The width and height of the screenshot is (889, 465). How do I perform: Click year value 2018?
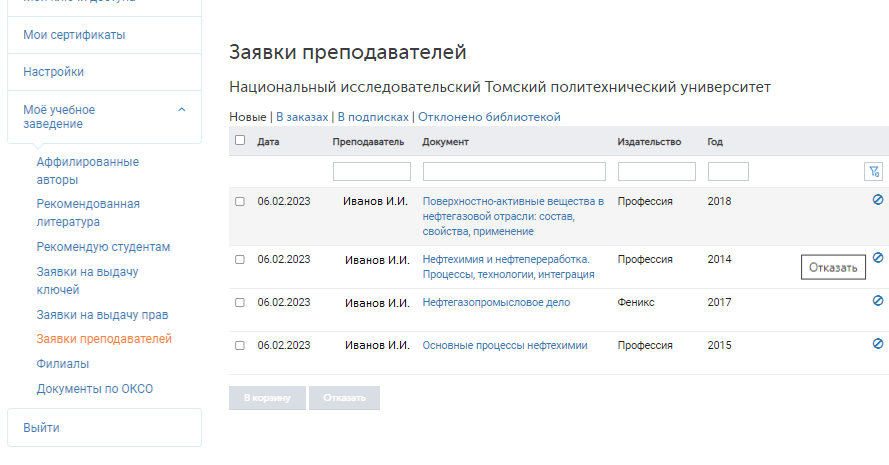pos(719,201)
